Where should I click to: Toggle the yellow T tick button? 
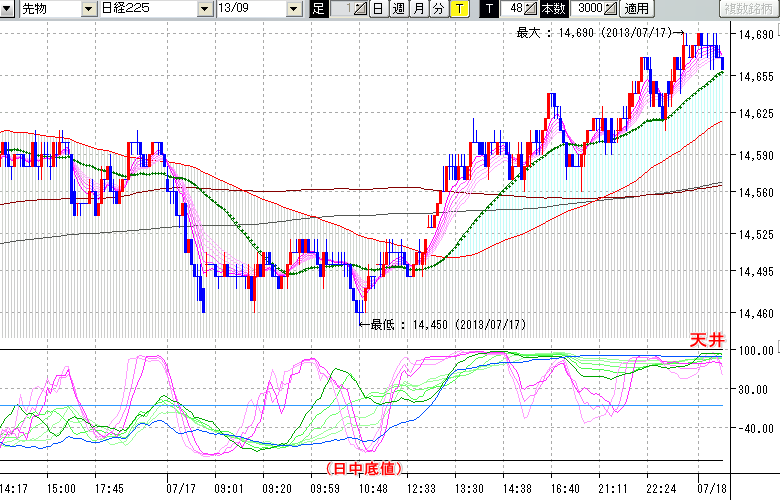[458, 9]
